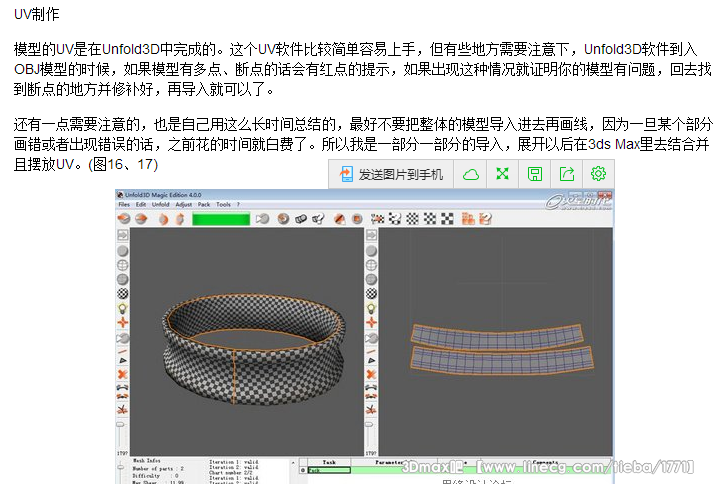The image size is (723, 484).
Task: Open the Adjust menu
Action: coord(184,204)
